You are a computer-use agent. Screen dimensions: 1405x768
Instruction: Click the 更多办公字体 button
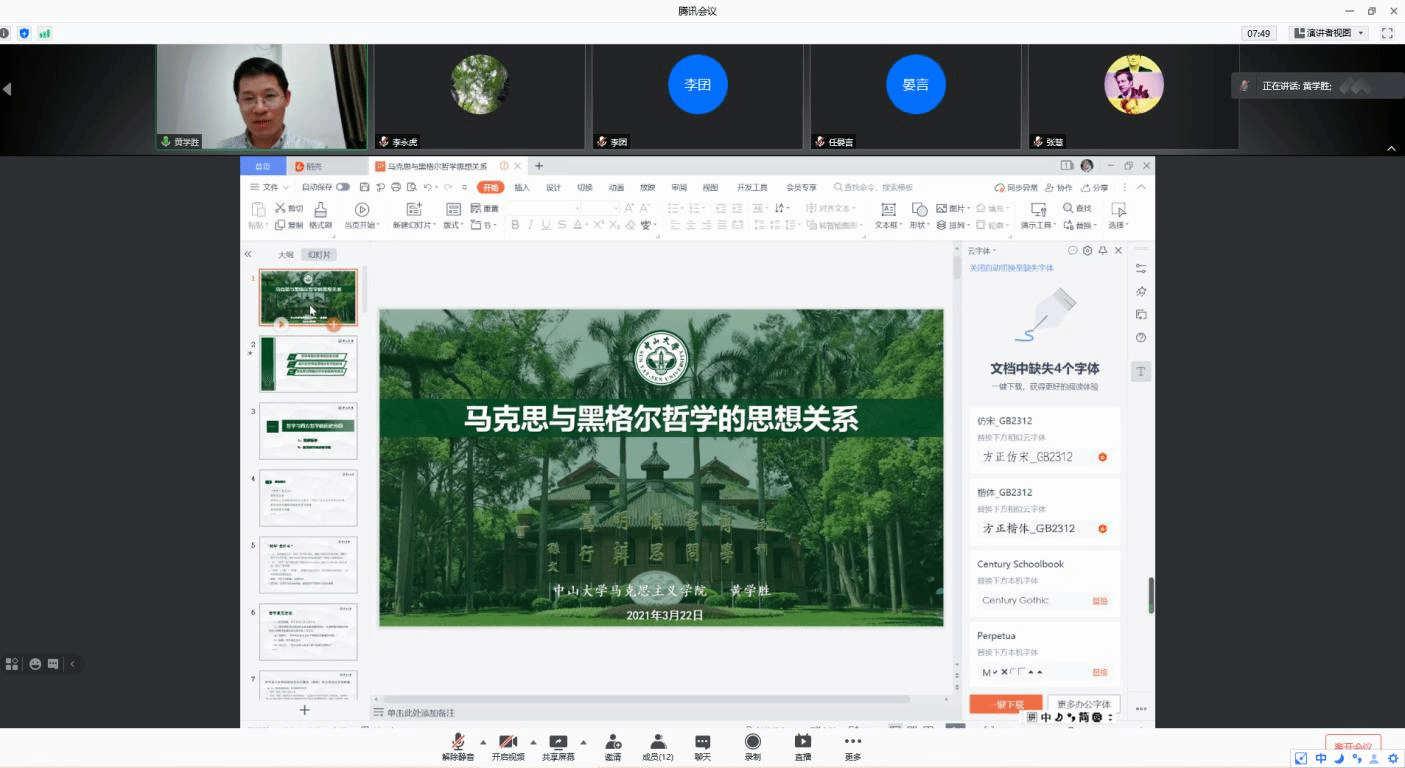tap(1083, 704)
